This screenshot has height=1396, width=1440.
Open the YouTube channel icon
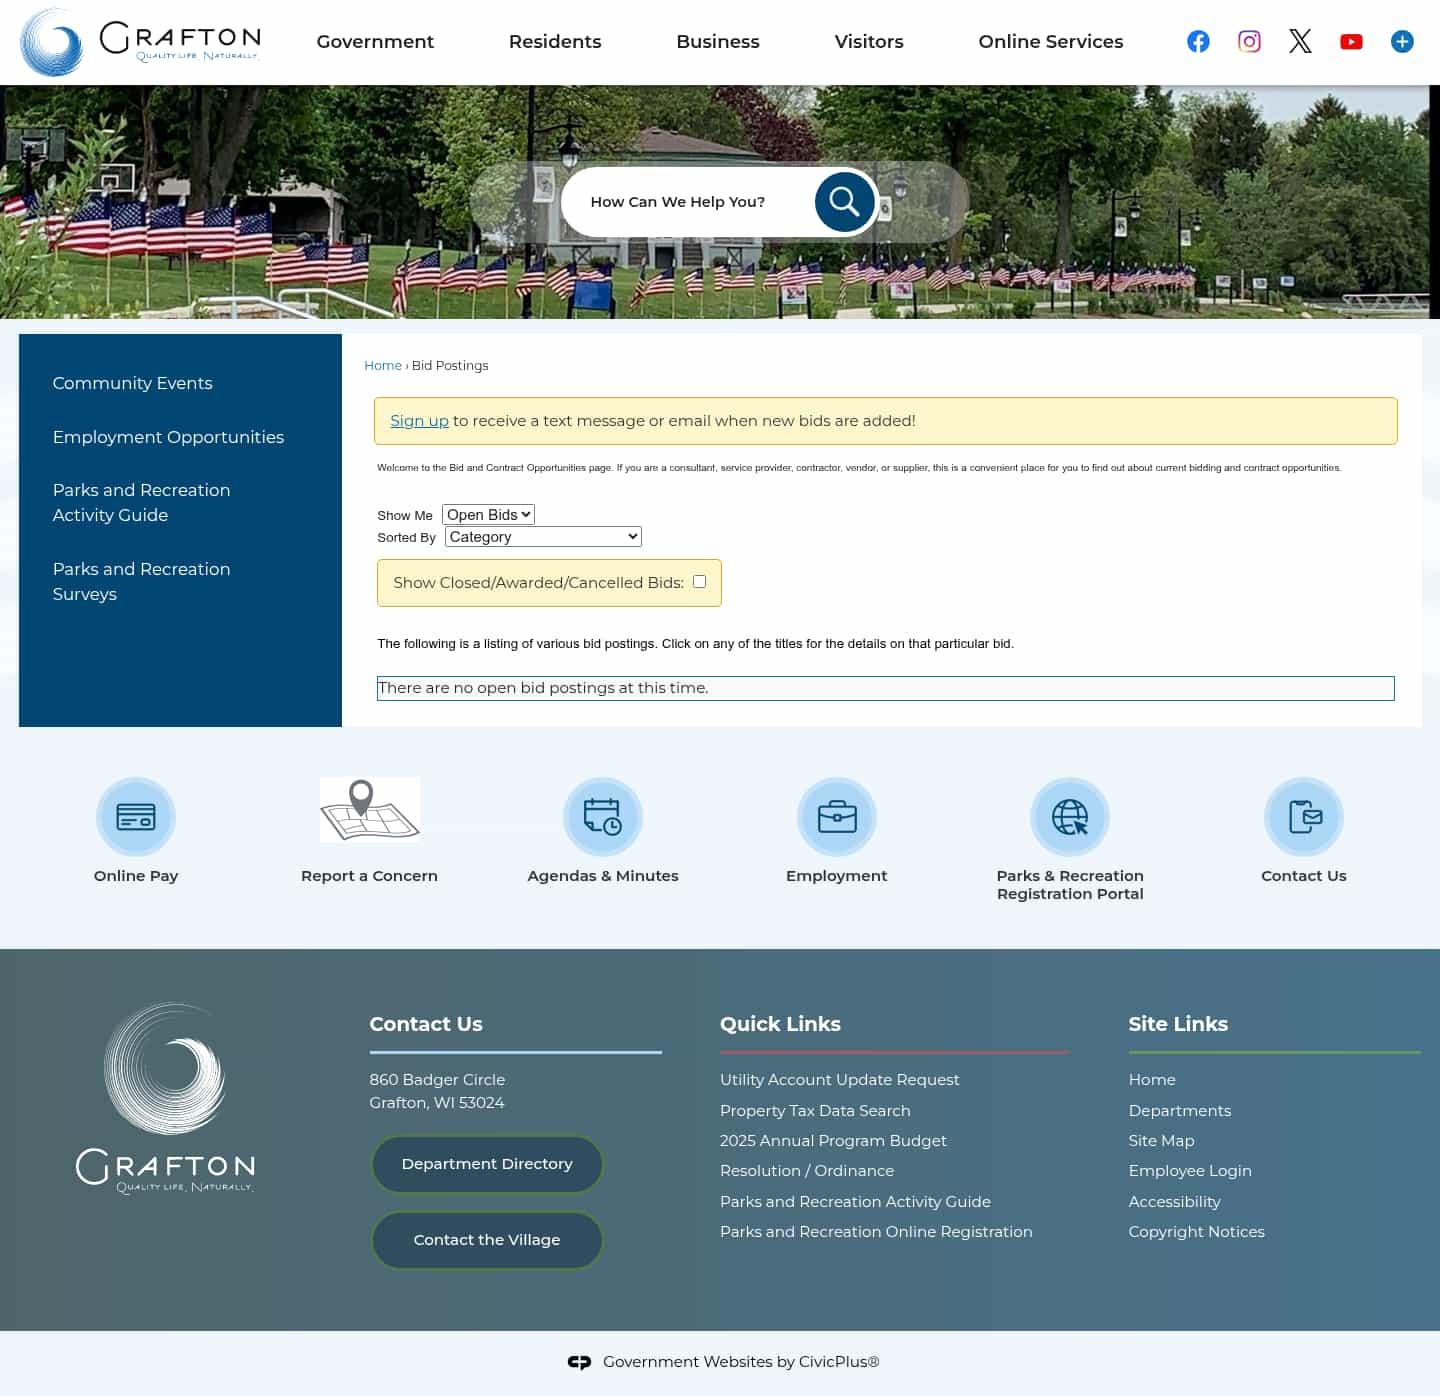tap(1351, 41)
